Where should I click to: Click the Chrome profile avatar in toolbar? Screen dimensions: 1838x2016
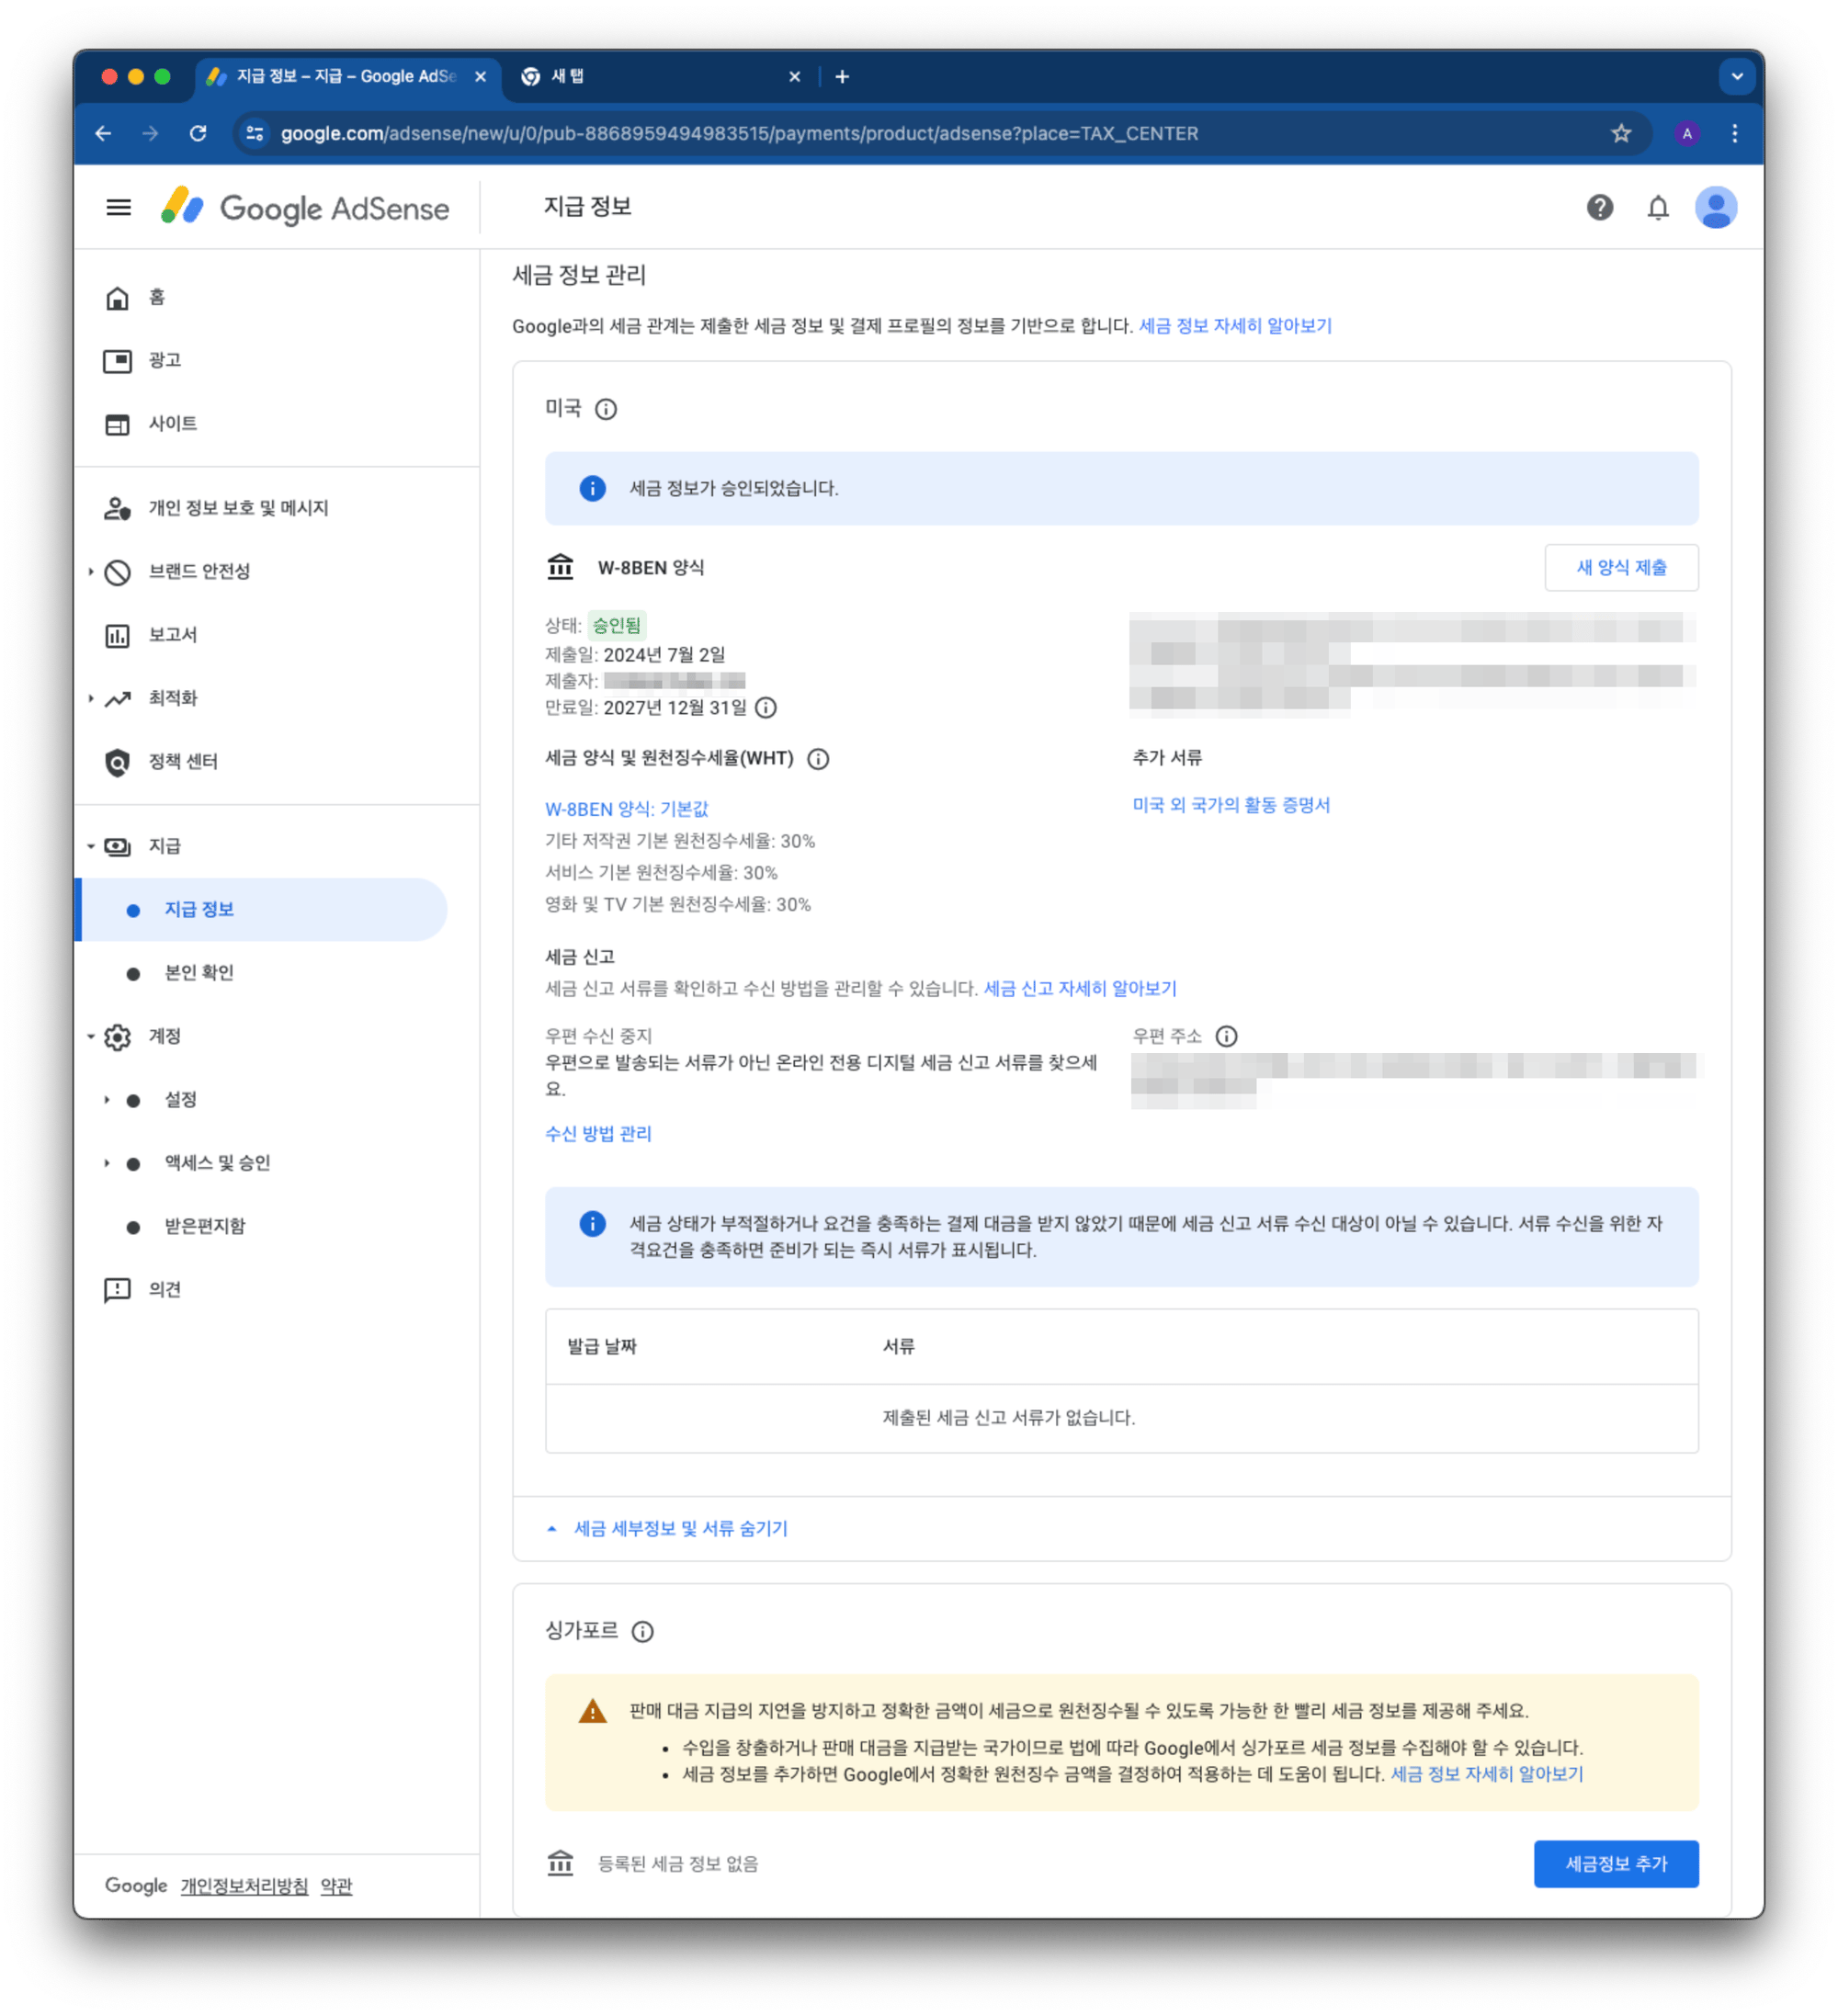pyautogui.click(x=1687, y=133)
